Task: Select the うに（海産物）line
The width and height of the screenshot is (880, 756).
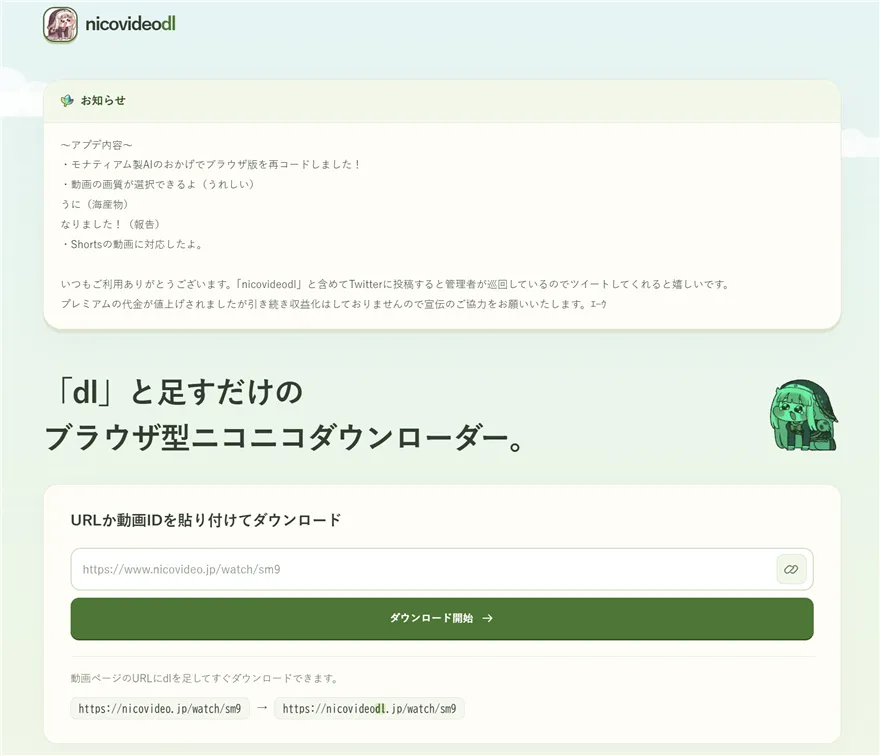Action: pos(95,204)
